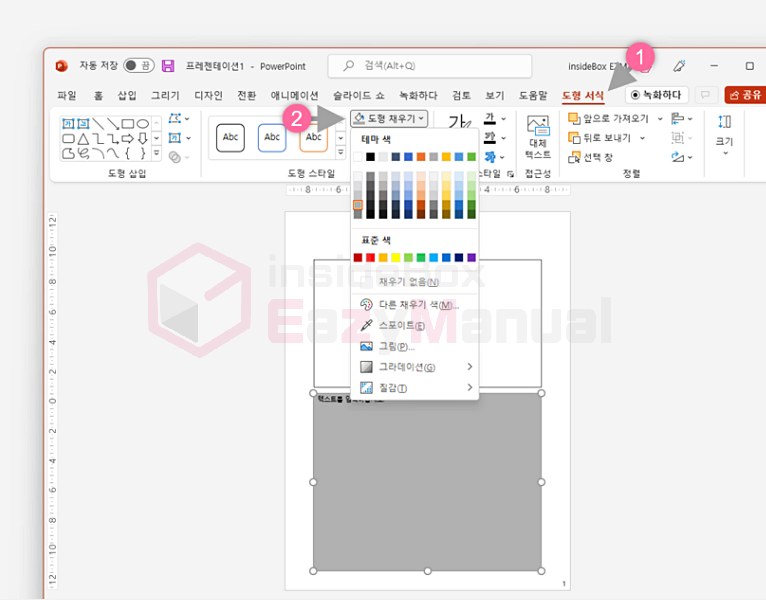Open the Alt Text (대체 텍스트) button
The width and height of the screenshot is (766, 600).
tap(538, 137)
